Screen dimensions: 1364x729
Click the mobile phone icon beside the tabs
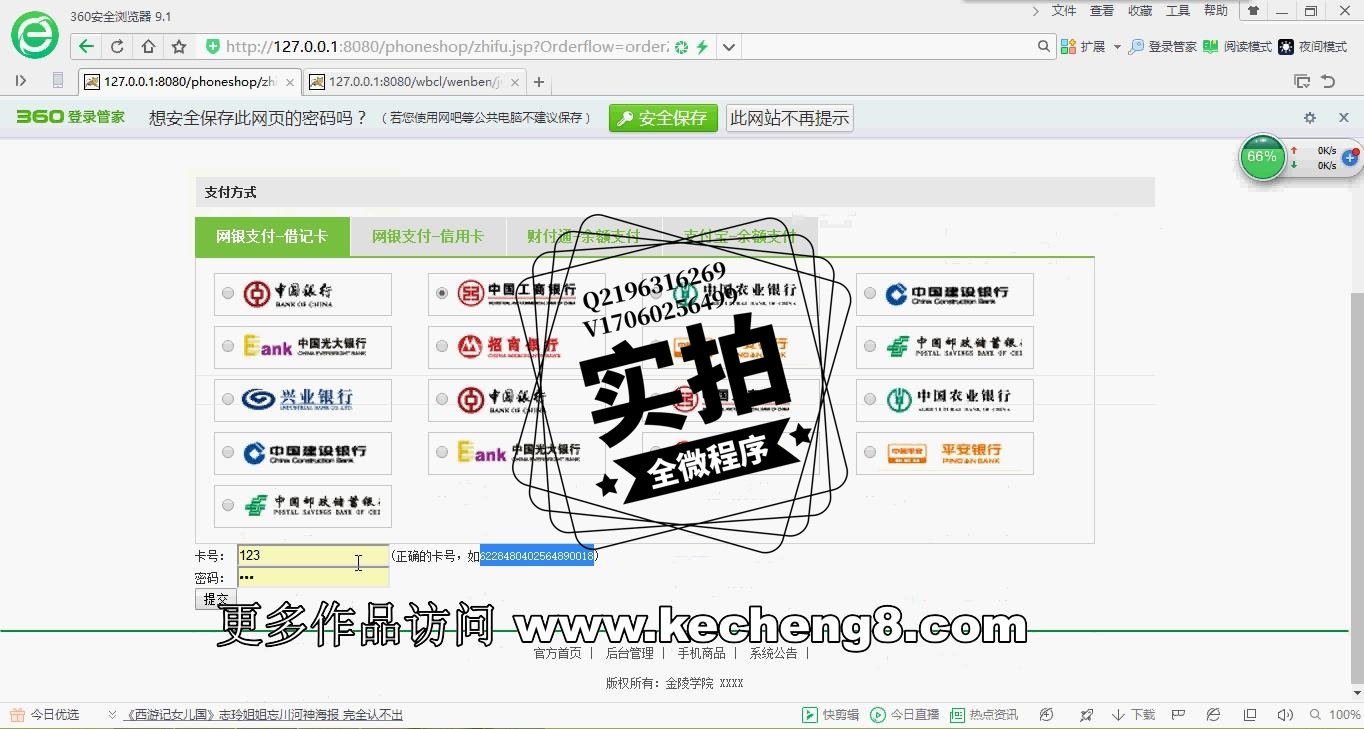pyautogui.click(x=58, y=81)
